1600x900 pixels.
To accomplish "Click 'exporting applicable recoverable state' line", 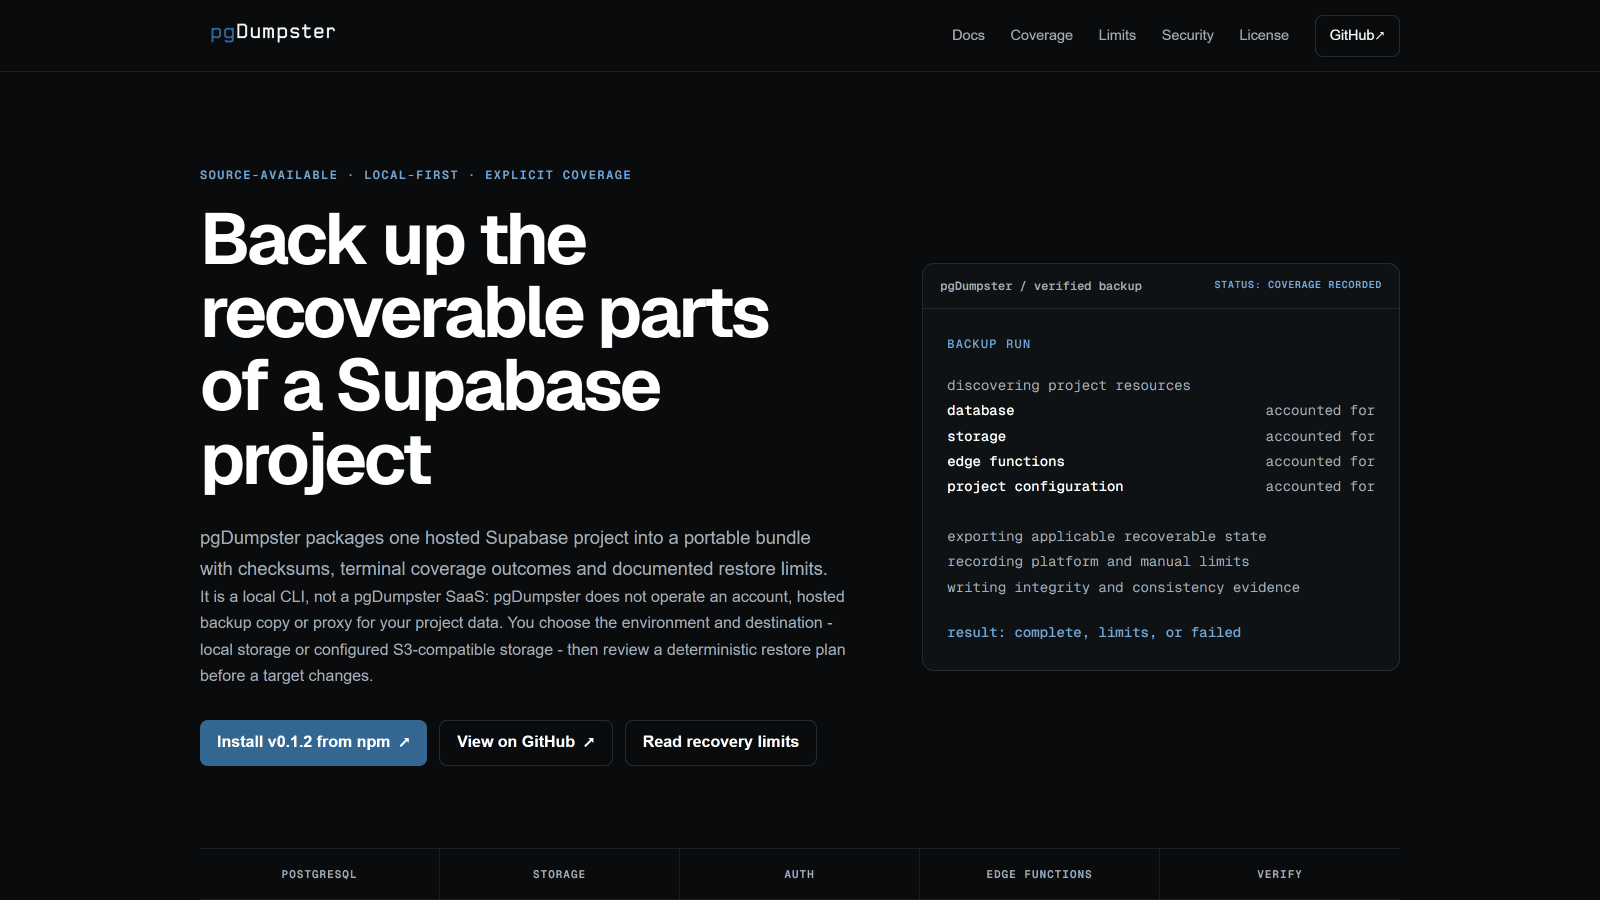I will 1107,537.
